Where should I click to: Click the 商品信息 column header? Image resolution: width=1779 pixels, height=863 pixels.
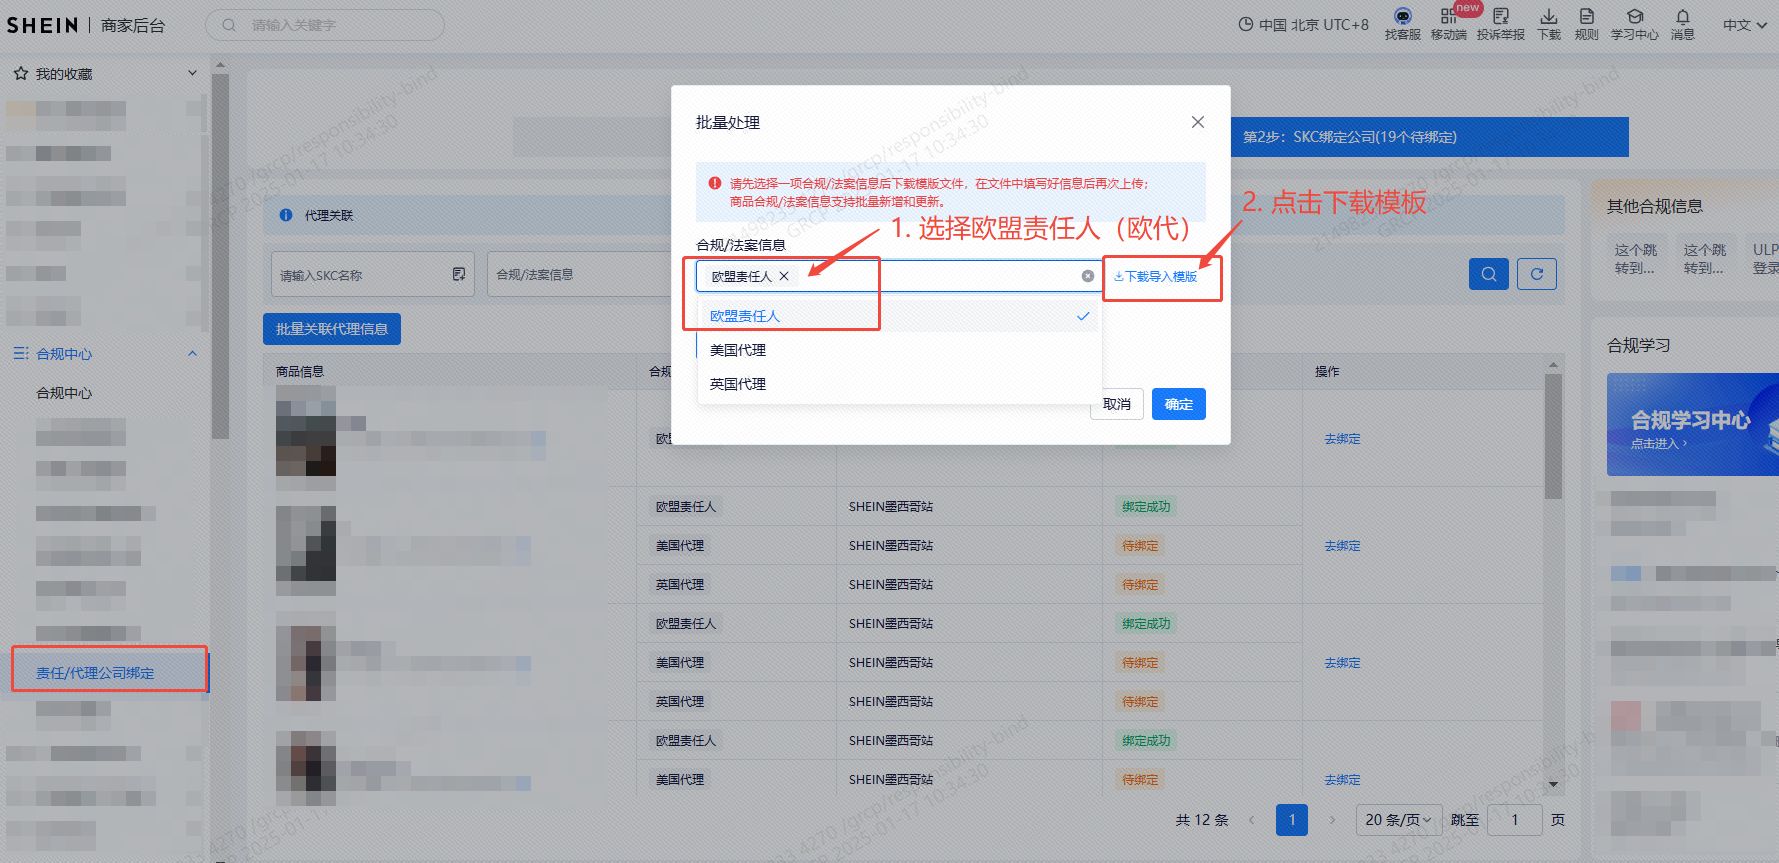300,371
